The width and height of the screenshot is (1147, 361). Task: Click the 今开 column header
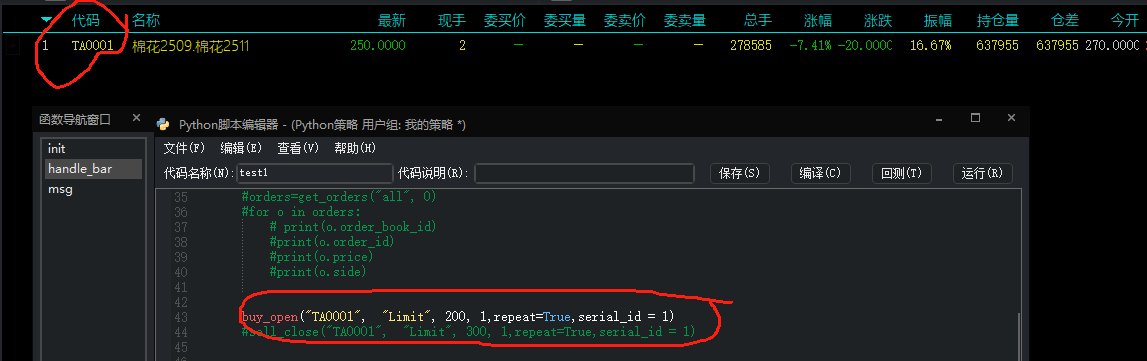coord(1124,20)
